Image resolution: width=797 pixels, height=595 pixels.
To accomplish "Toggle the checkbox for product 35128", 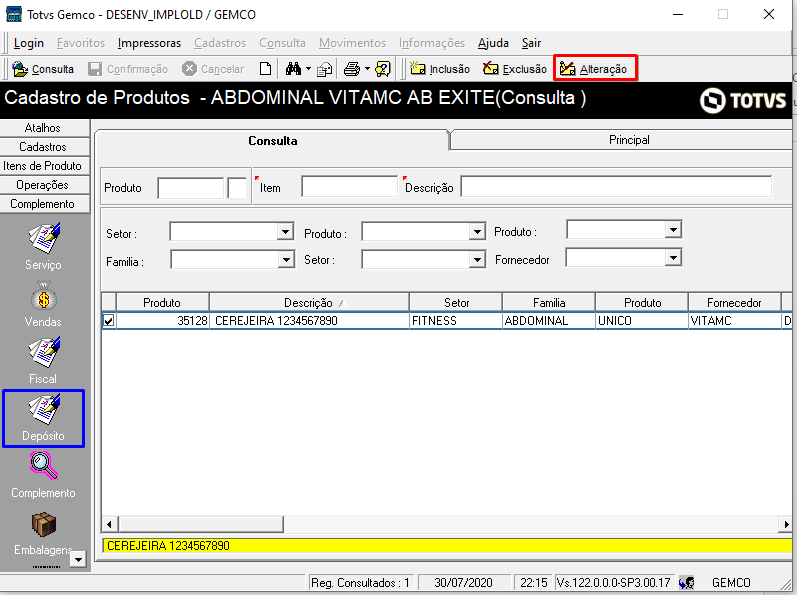I will point(108,321).
